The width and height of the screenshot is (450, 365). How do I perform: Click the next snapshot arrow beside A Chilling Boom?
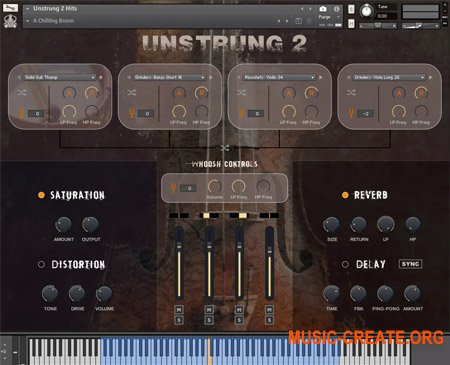pyautogui.click(x=287, y=21)
